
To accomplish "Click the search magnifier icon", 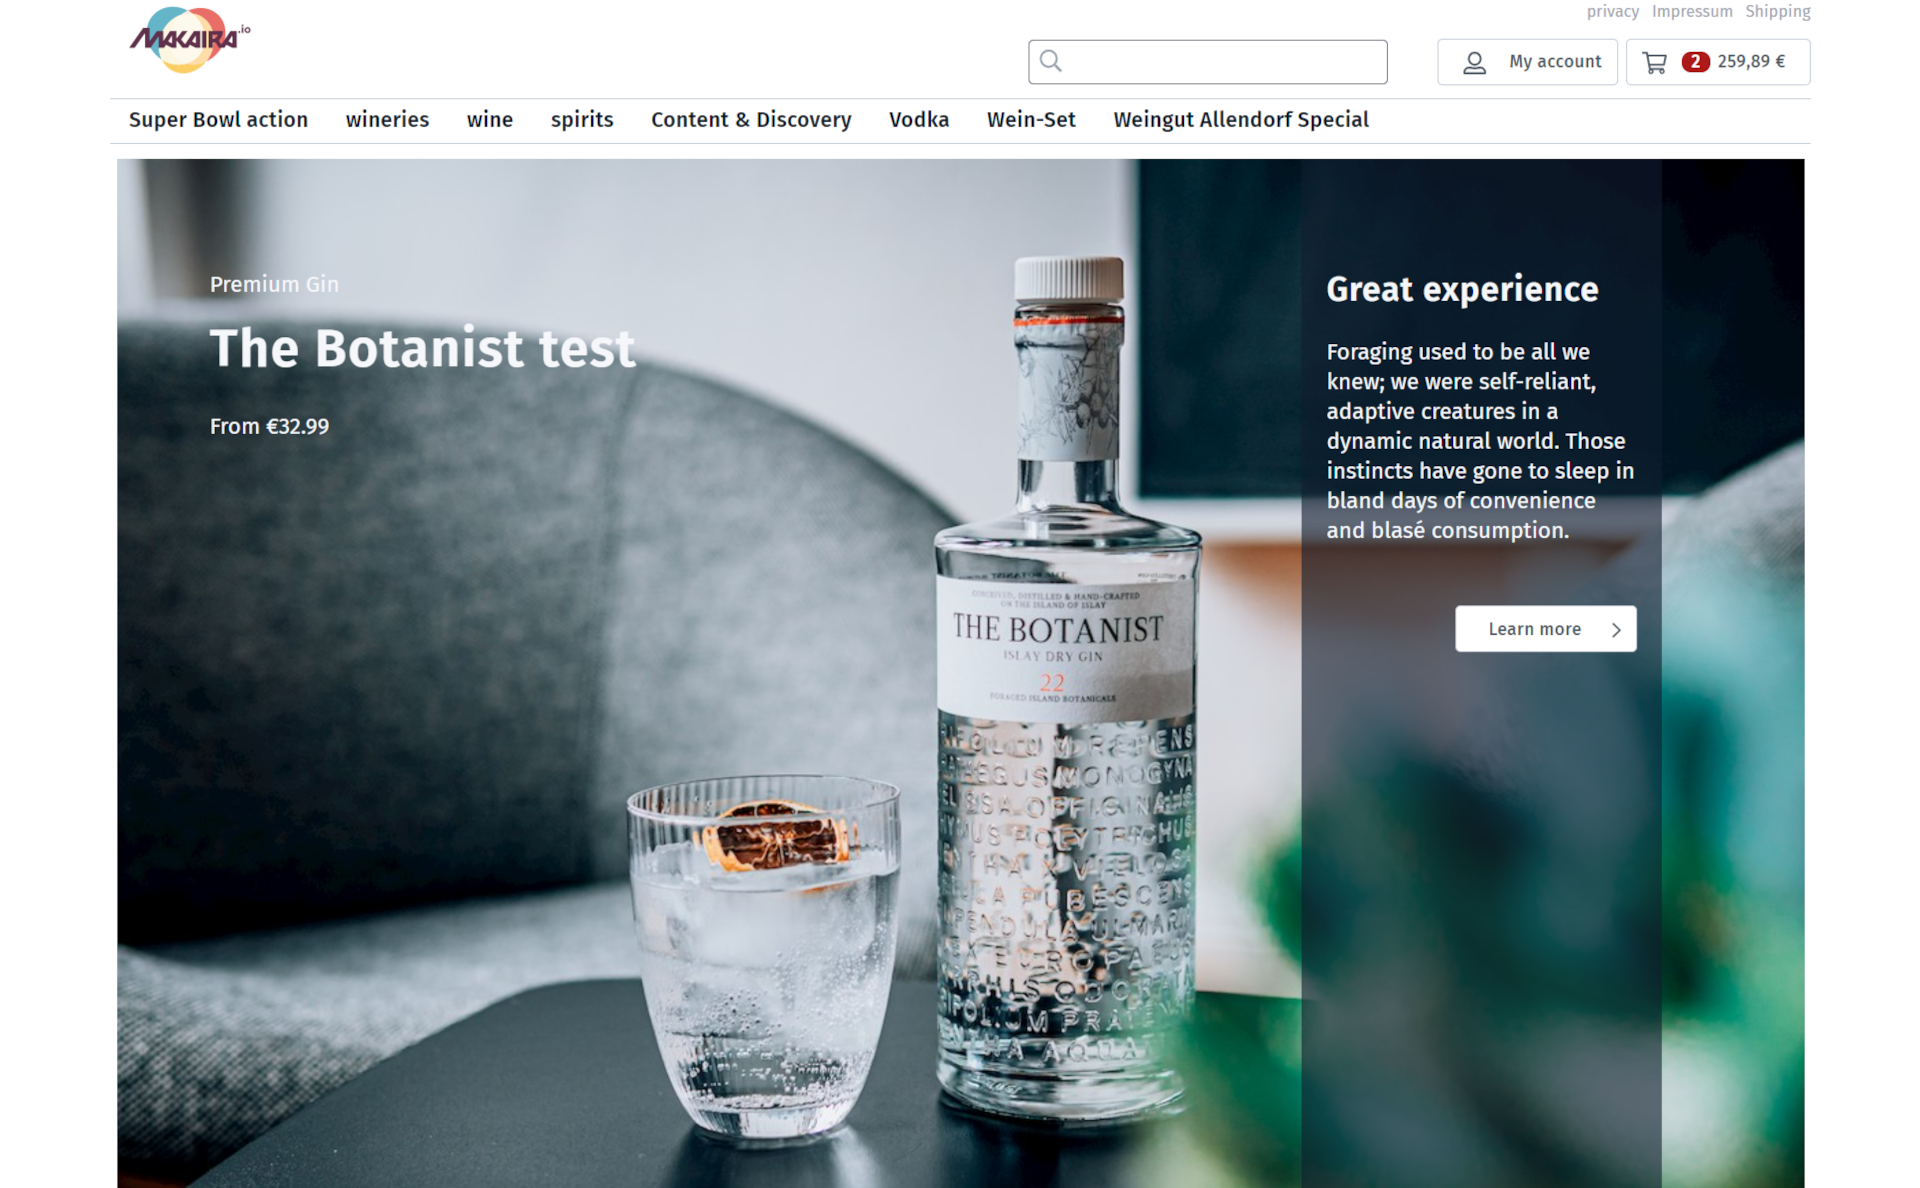I will [1050, 61].
